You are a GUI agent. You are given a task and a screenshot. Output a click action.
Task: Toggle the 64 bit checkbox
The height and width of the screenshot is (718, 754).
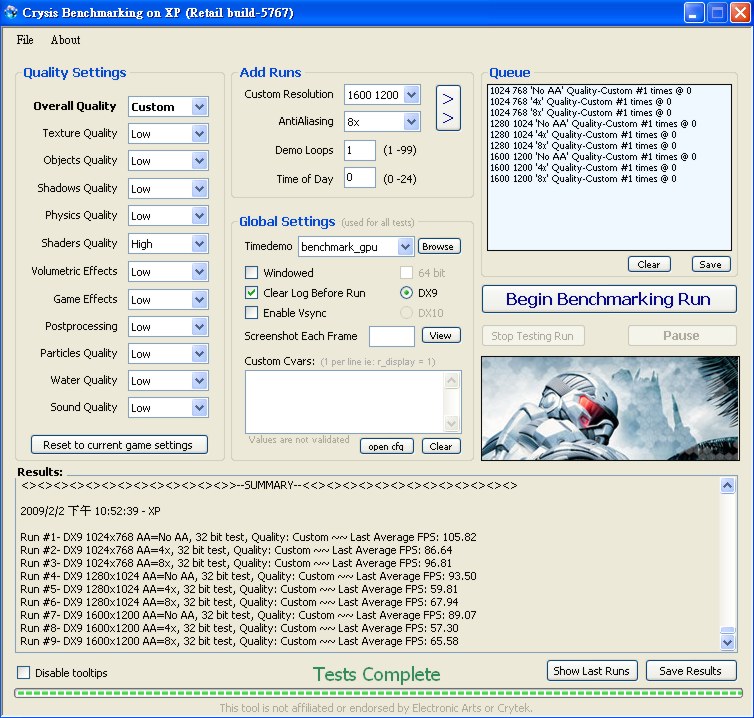tap(406, 273)
